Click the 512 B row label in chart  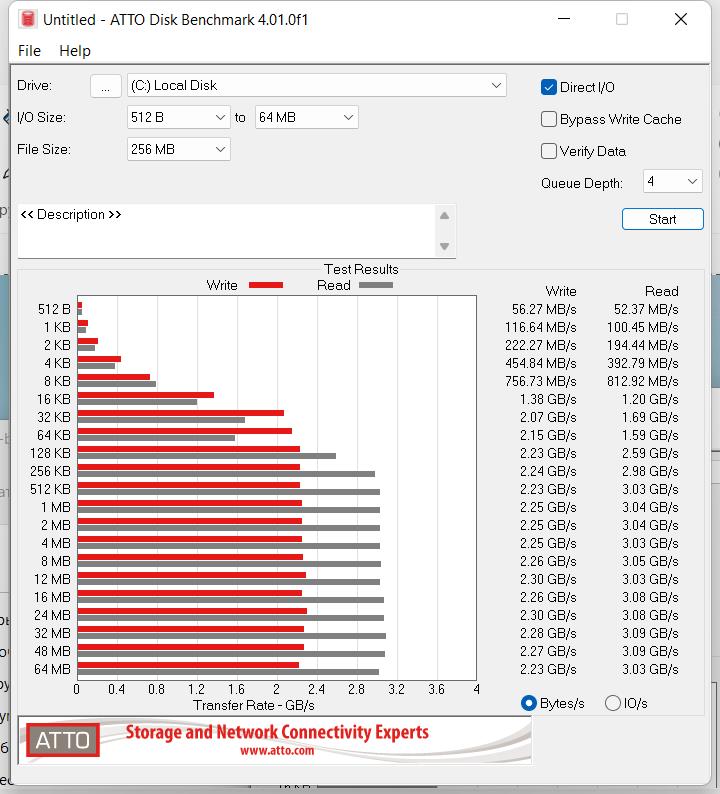pyautogui.click(x=54, y=309)
